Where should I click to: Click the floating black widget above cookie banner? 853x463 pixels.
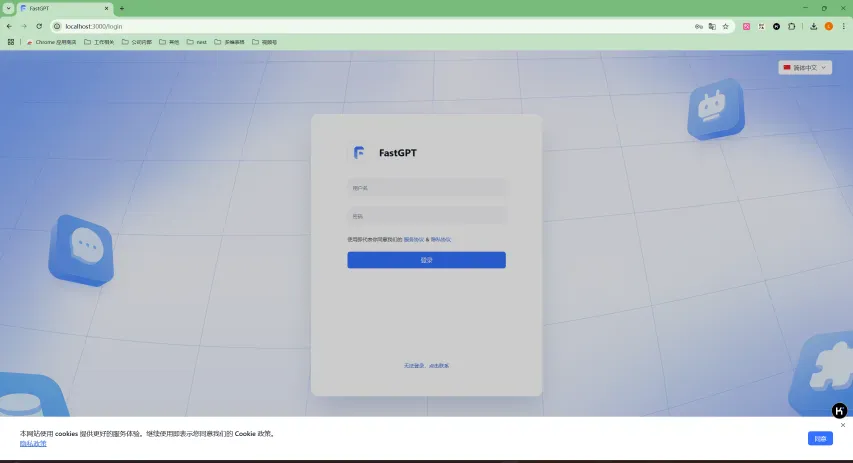(839, 410)
